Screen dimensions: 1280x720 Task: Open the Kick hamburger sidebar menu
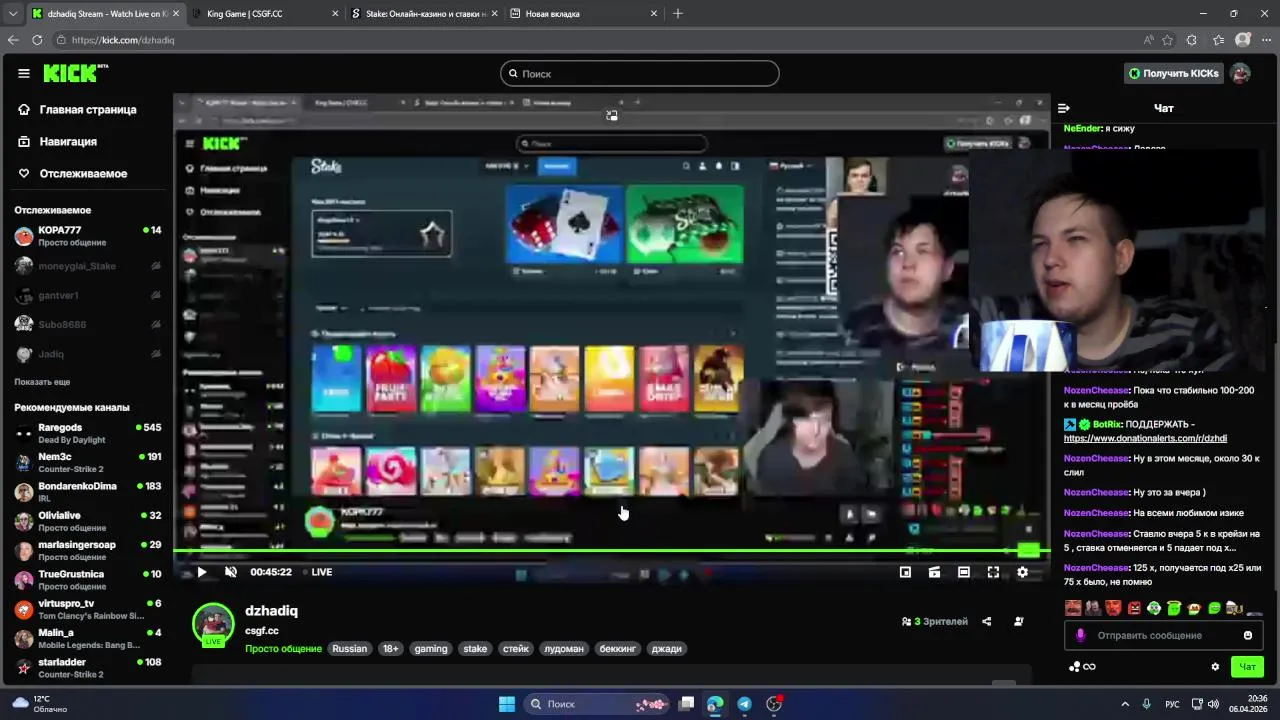coord(24,73)
